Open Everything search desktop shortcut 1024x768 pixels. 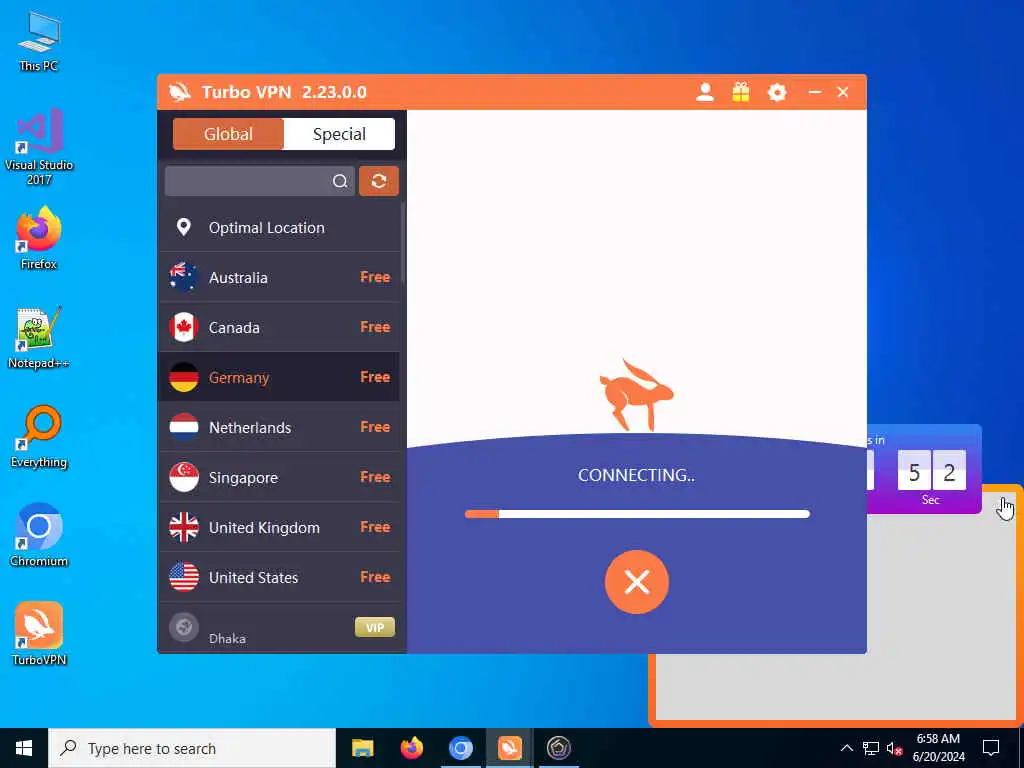(x=39, y=436)
